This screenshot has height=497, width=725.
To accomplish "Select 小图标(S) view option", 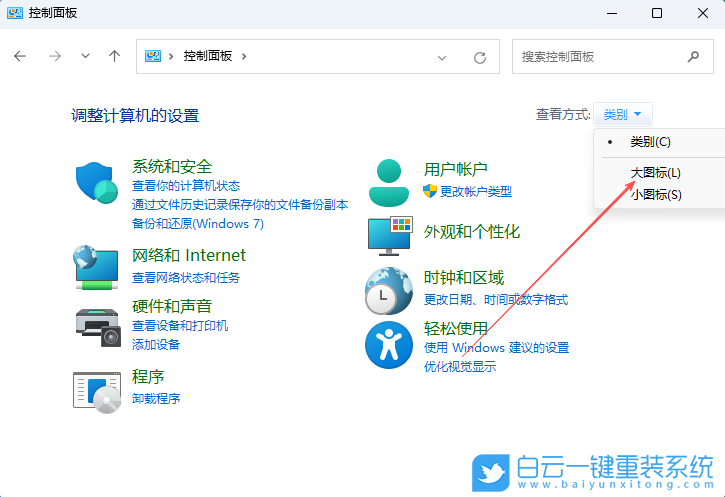I will (656, 195).
